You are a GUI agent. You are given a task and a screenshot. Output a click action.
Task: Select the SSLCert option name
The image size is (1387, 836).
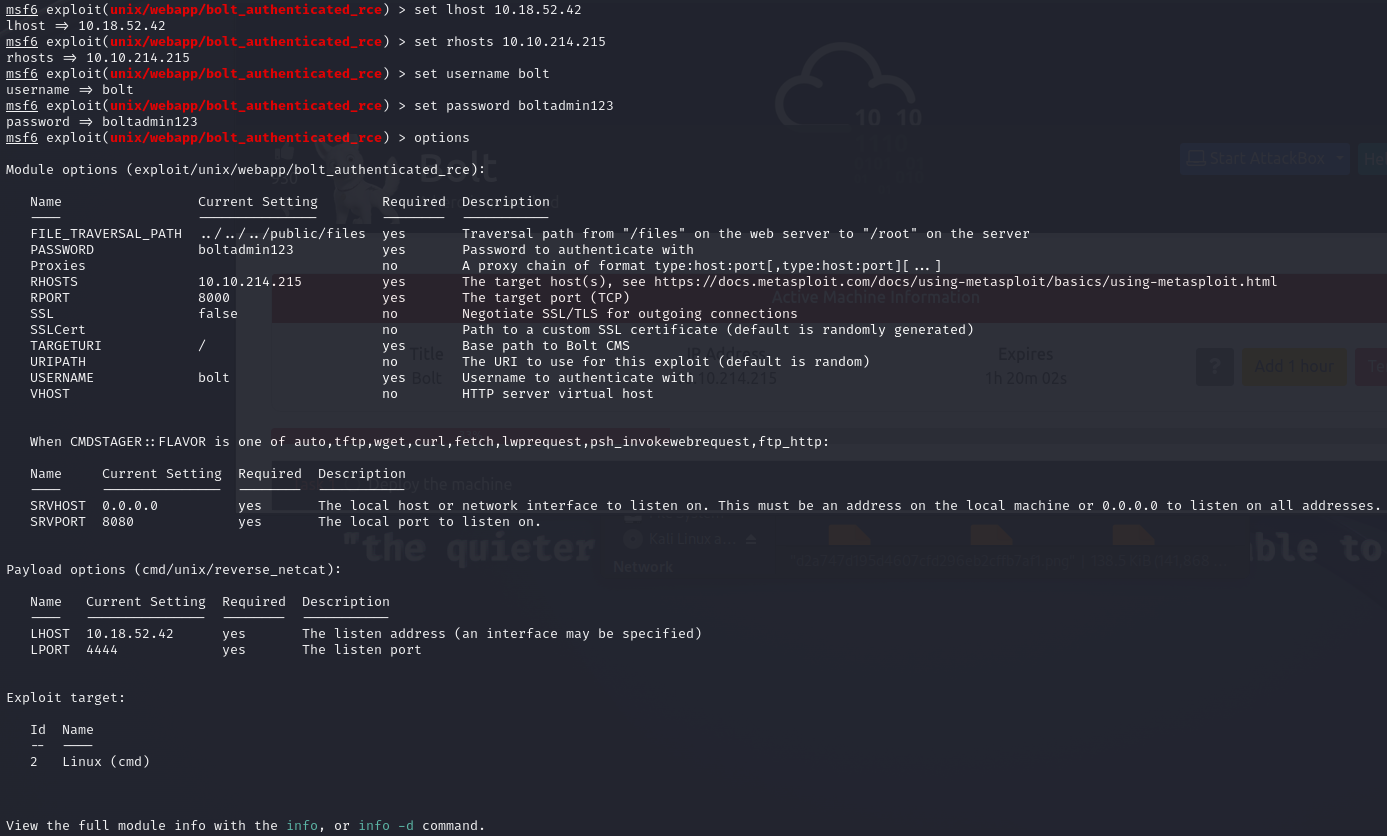(x=58, y=330)
